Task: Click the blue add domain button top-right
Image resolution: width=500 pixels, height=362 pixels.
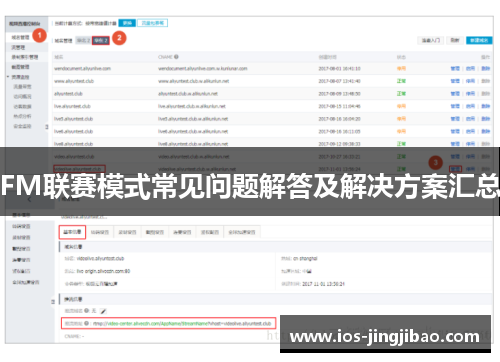Action: pos(479,40)
